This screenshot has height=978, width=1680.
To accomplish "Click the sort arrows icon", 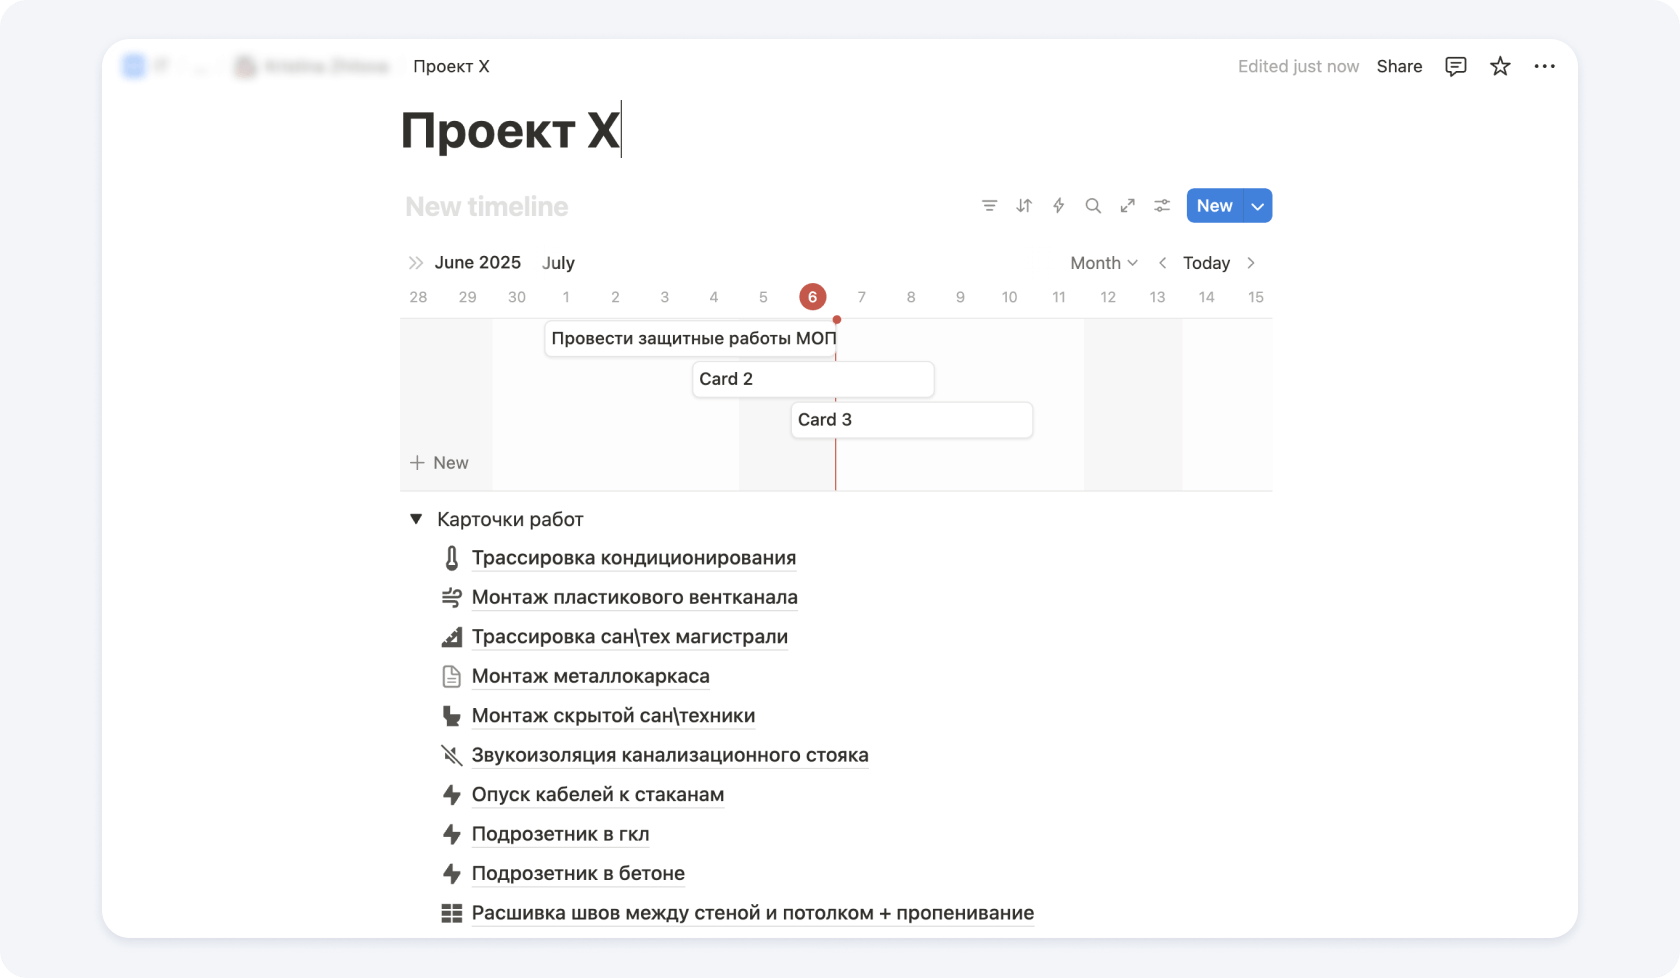I will 1024,206.
